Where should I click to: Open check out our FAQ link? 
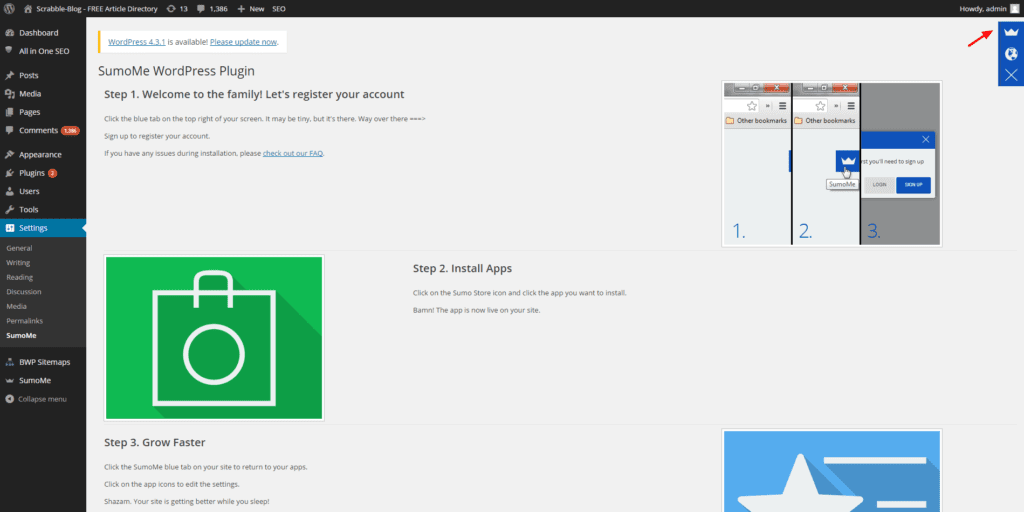pyautogui.click(x=293, y=153)
